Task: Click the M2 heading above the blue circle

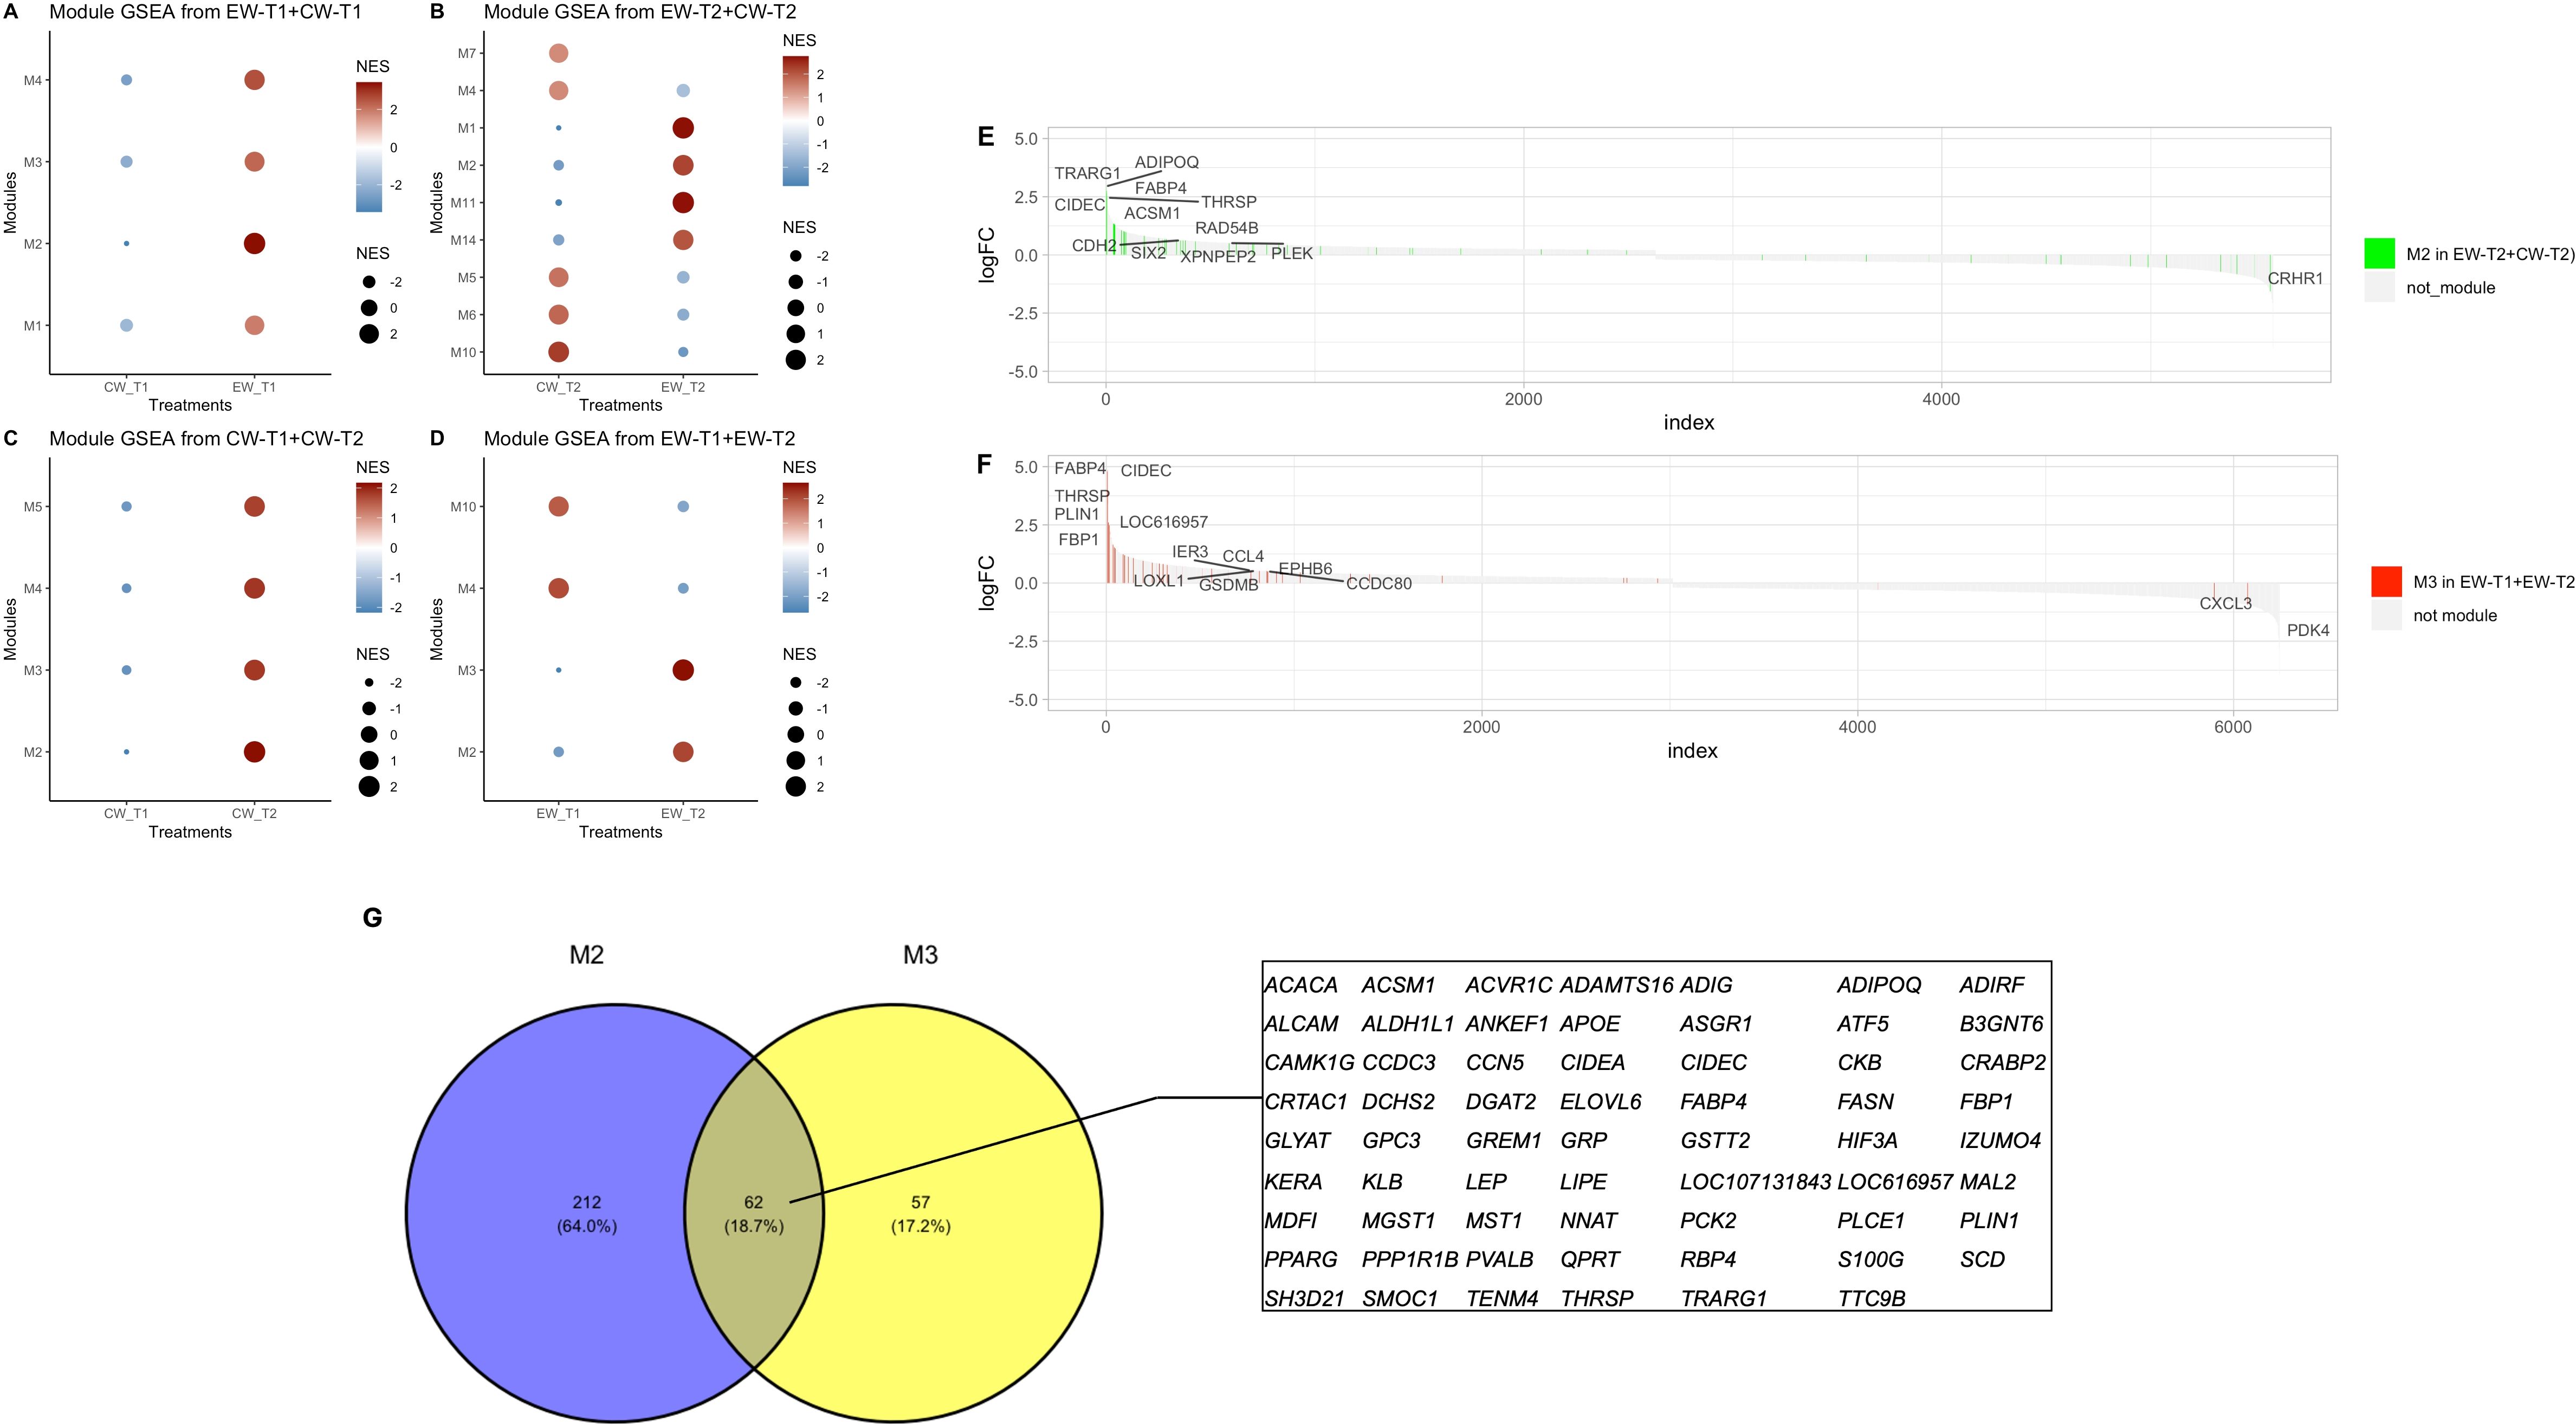Action: tap(587, 955)
